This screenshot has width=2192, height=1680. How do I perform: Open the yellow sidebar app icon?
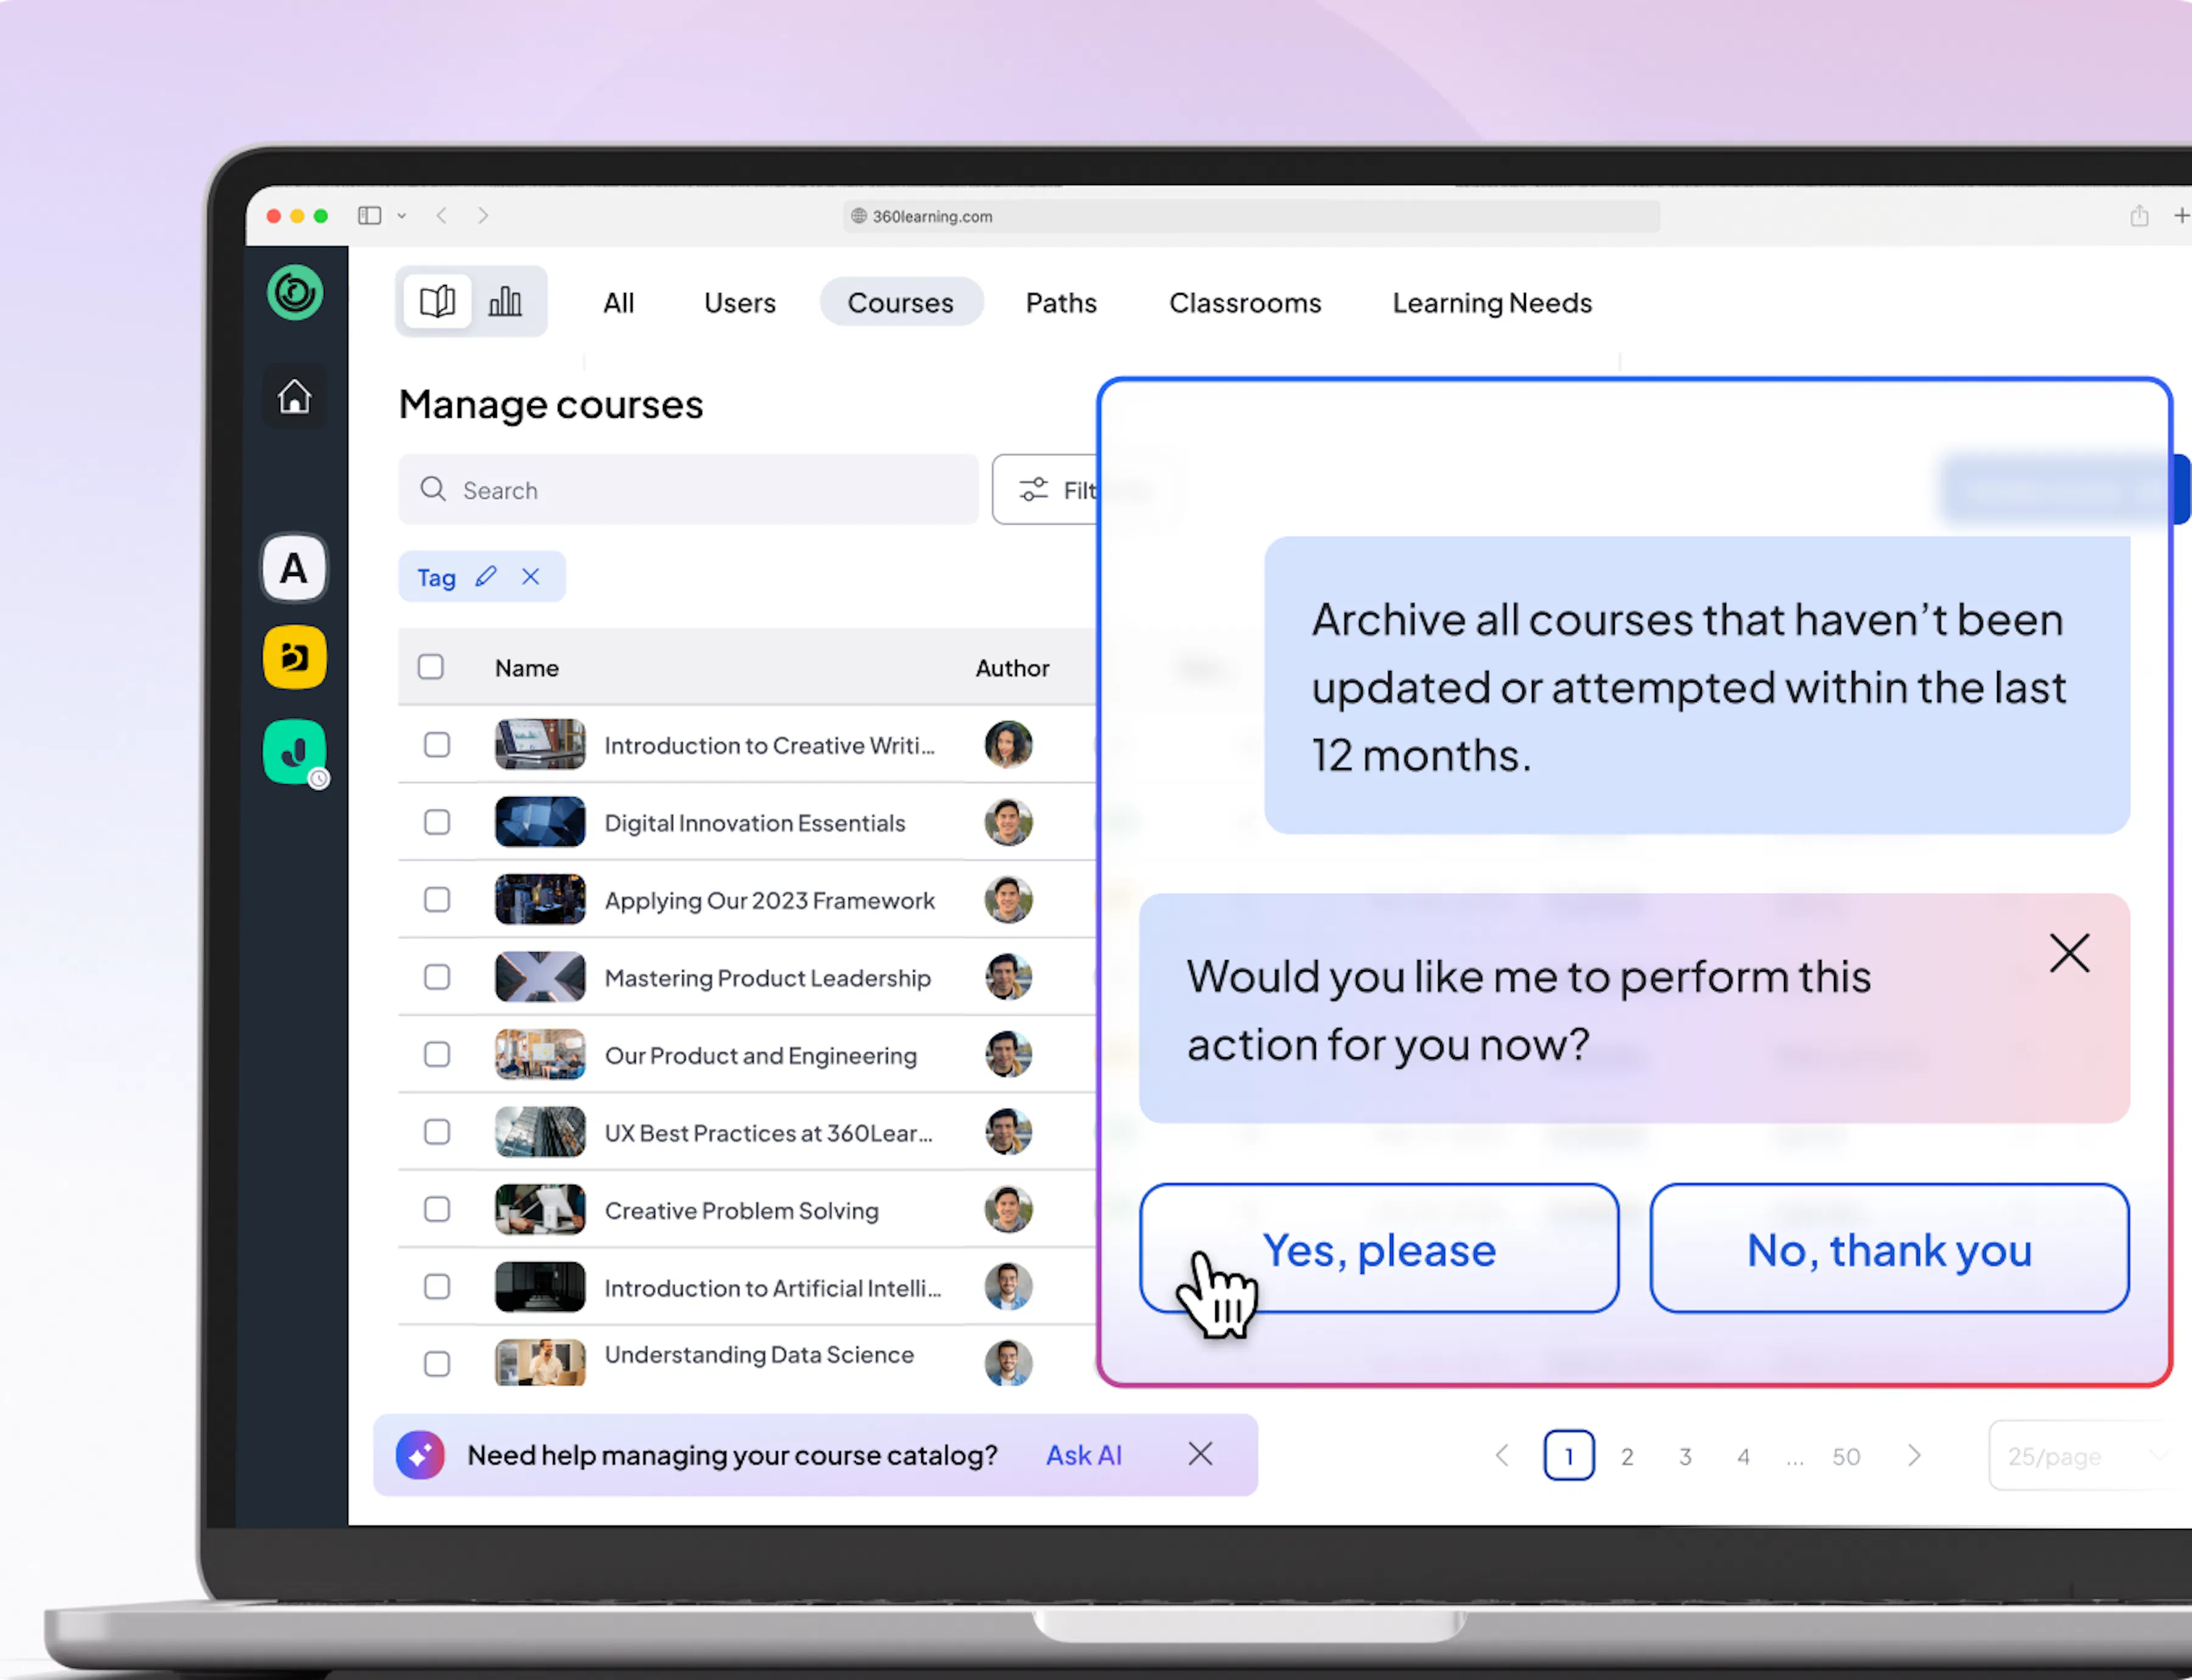tap(294, 658)
